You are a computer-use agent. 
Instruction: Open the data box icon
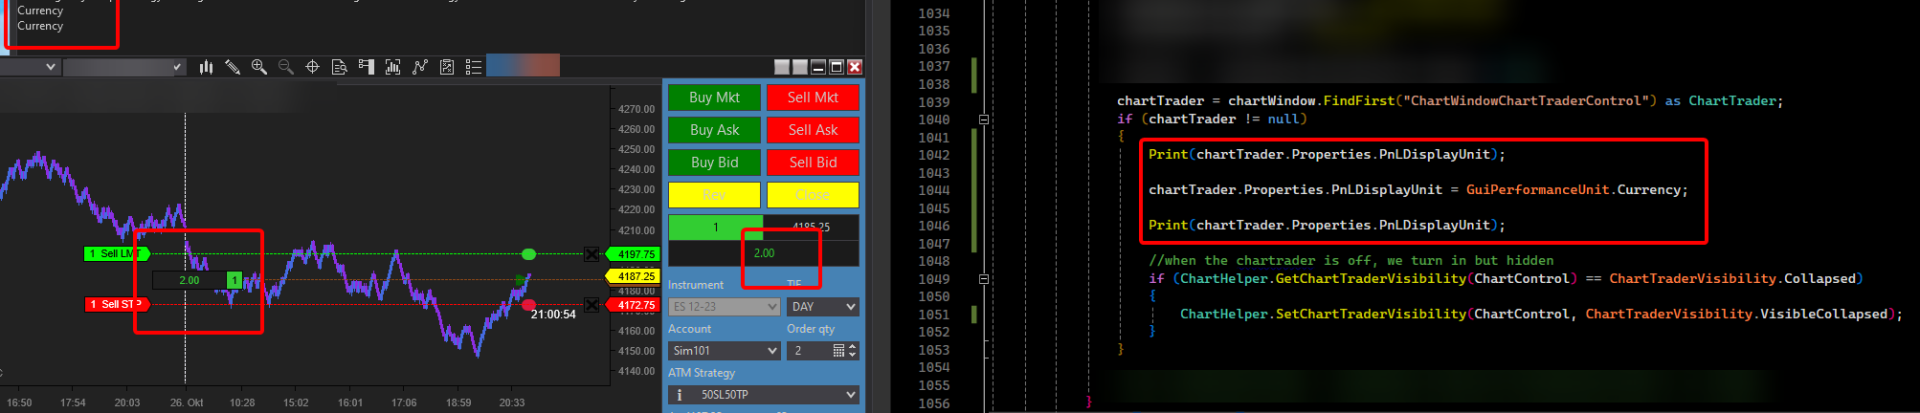(x=339, y=67)
